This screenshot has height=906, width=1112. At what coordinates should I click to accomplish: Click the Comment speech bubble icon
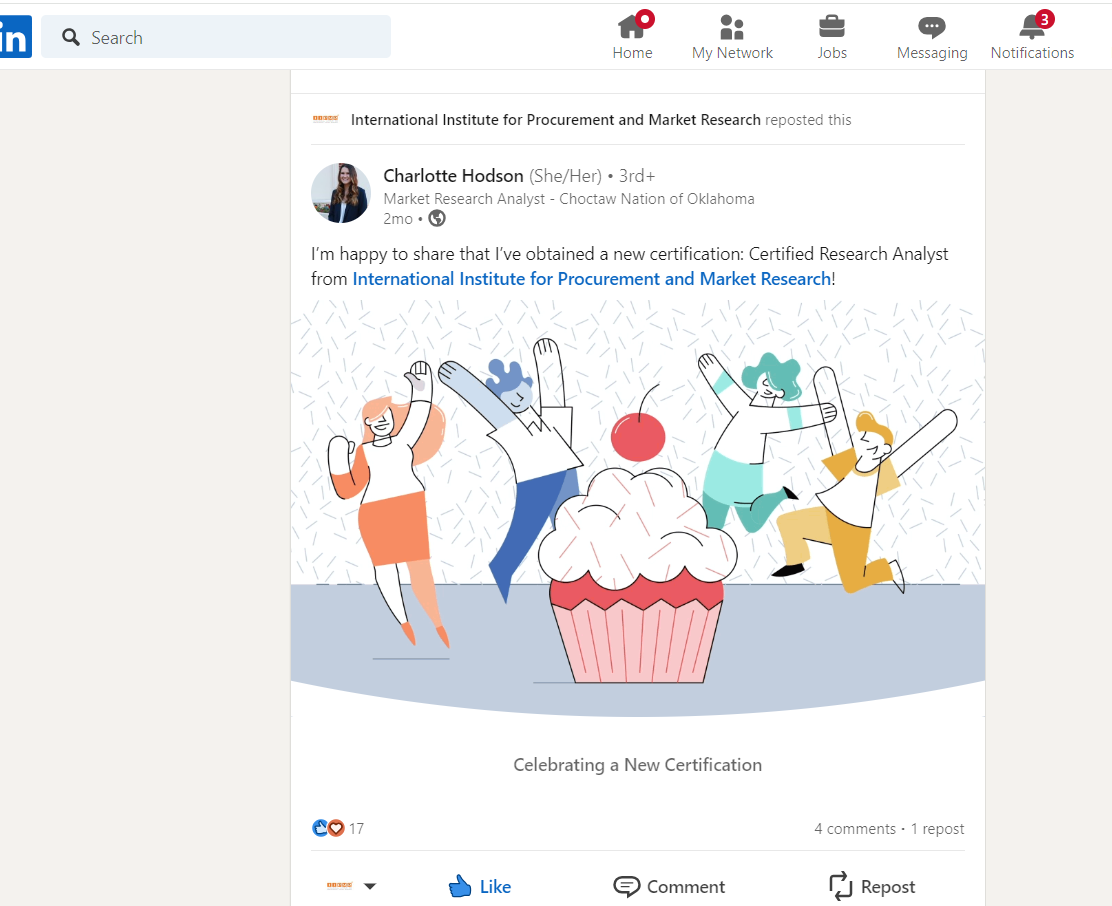pyautogui.click(x=626, y=887)
